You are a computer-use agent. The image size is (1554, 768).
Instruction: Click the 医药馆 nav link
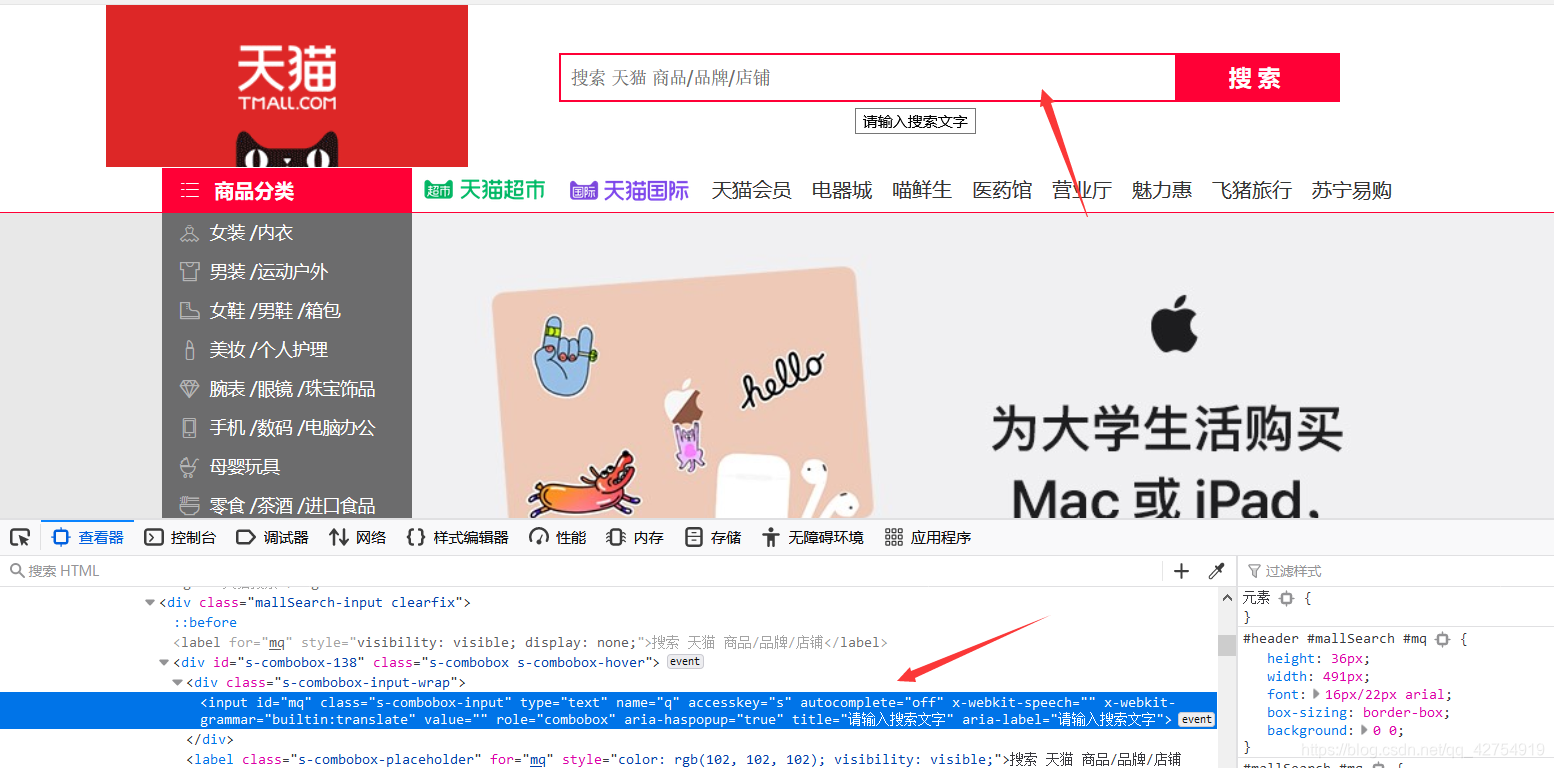pos(1002,190)
